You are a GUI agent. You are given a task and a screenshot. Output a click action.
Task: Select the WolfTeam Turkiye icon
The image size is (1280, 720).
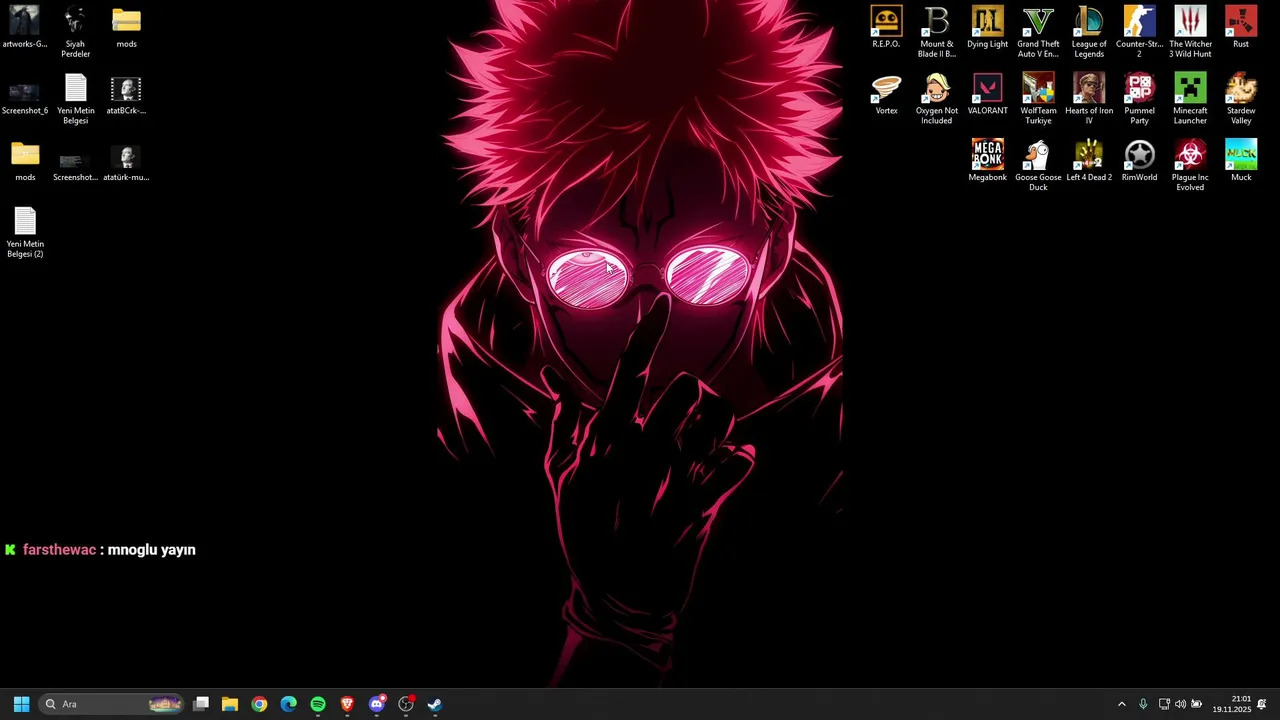point(1038,99)
